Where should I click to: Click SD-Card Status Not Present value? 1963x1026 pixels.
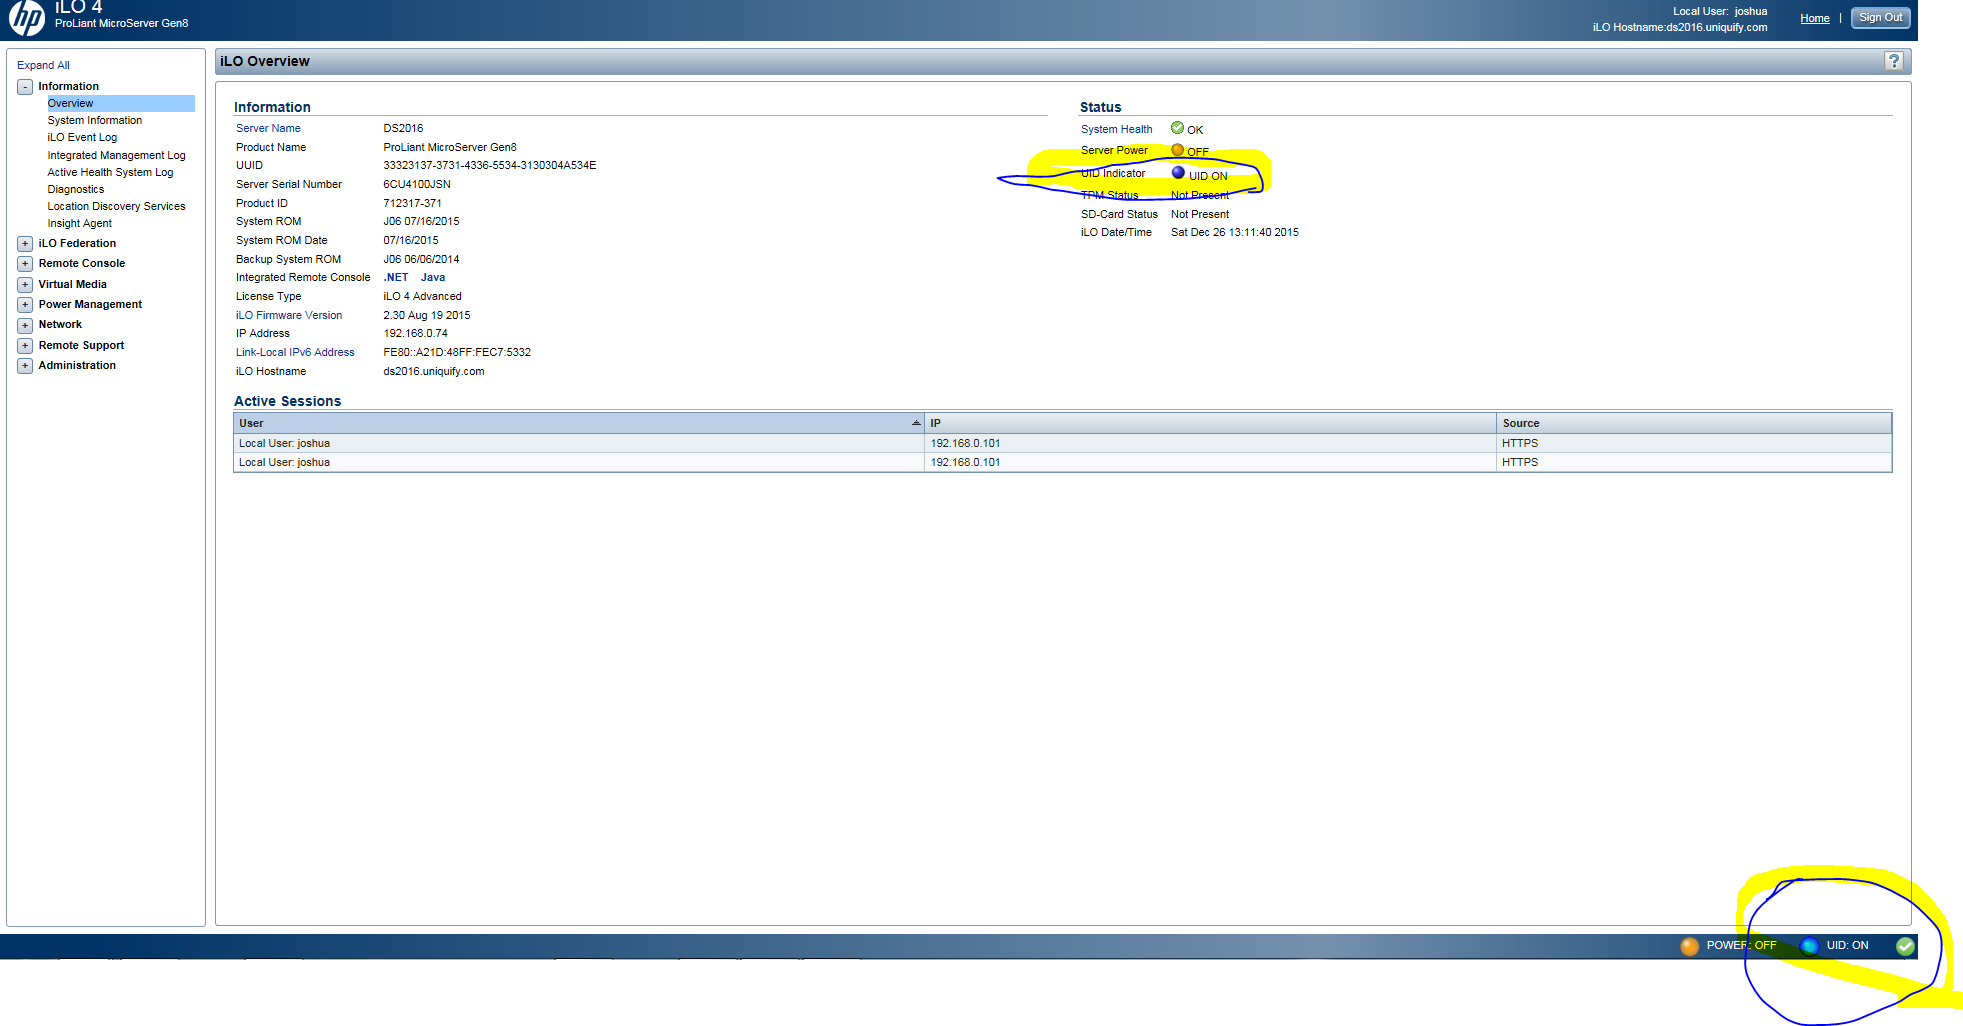click(1200, 214)
